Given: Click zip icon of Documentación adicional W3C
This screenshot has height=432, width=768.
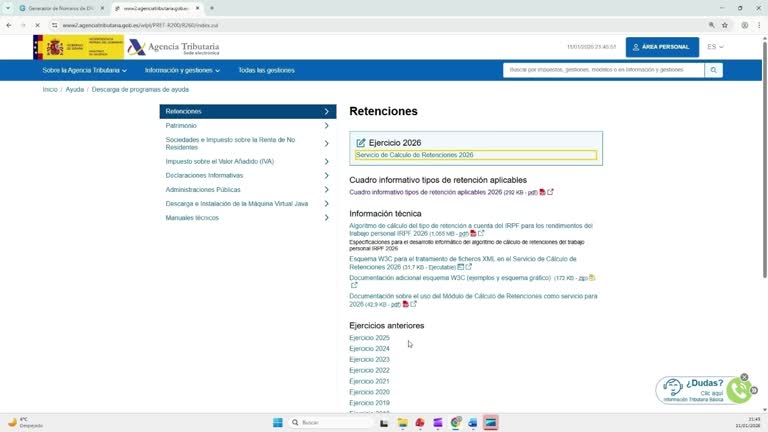Looking at the screenshot, I should pyautogui.click(x=592, y=278).
